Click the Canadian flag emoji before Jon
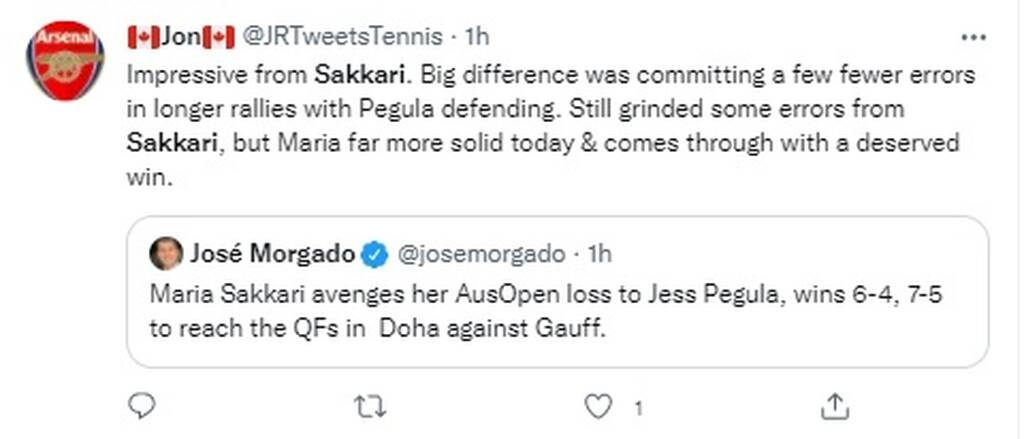Screen dimensions: 1024x439 [x=143, y=37]
